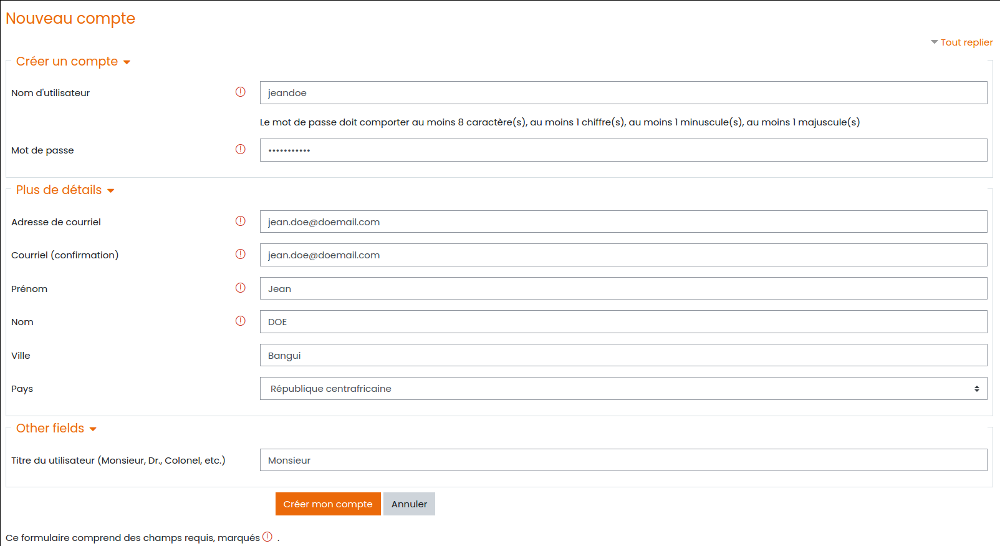
Task: Click required icon beside Mot de passe
Action: point(240,150)
